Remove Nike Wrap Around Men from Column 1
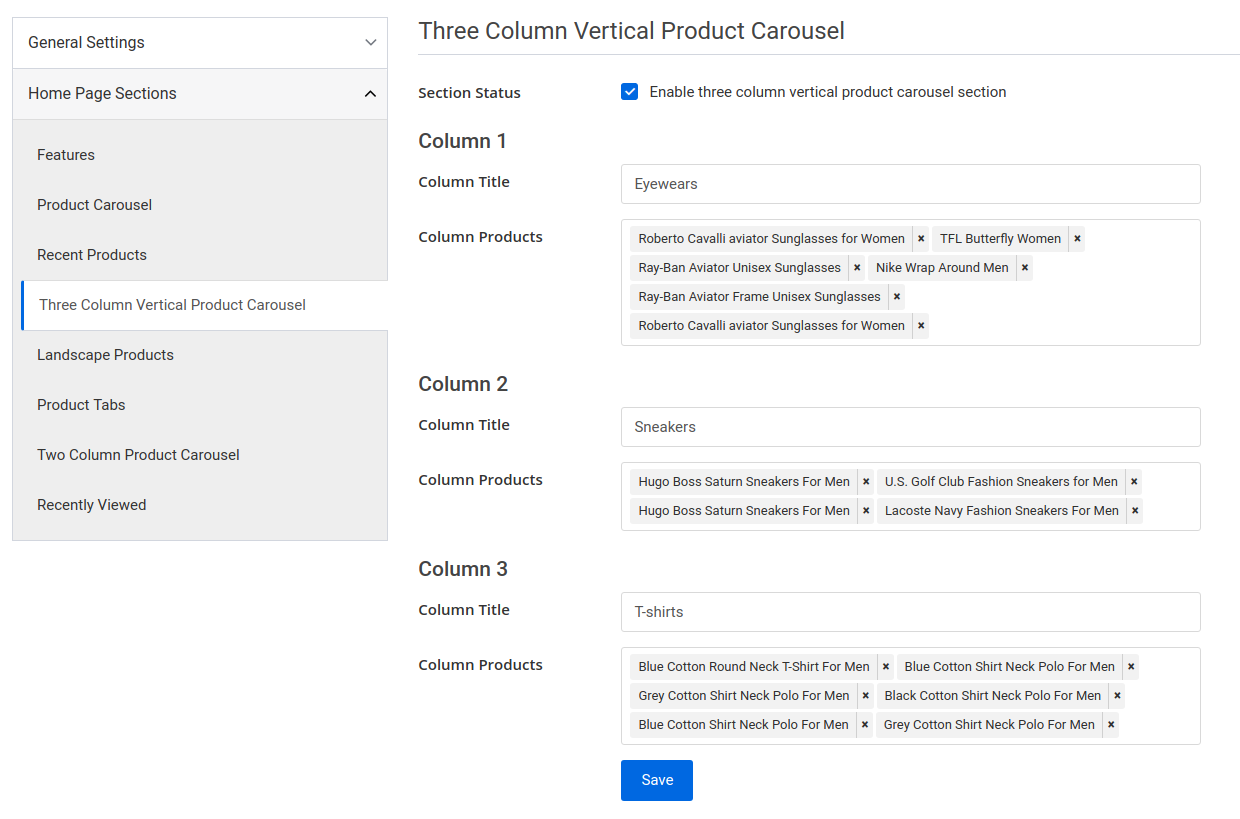The width and height of the screenshot is (1240, 819). [x=1024, y=267]
